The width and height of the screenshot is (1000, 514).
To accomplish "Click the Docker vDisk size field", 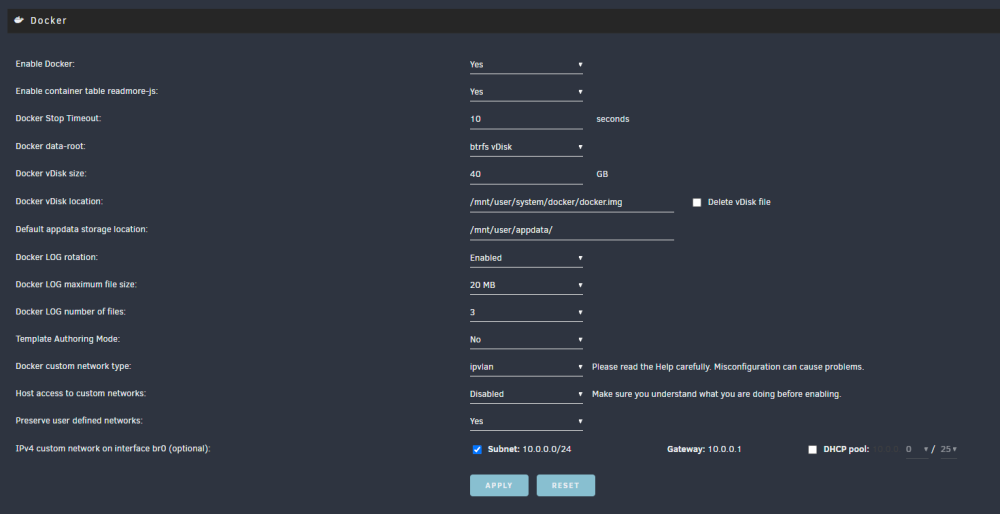I will click(x=526, y=175).
